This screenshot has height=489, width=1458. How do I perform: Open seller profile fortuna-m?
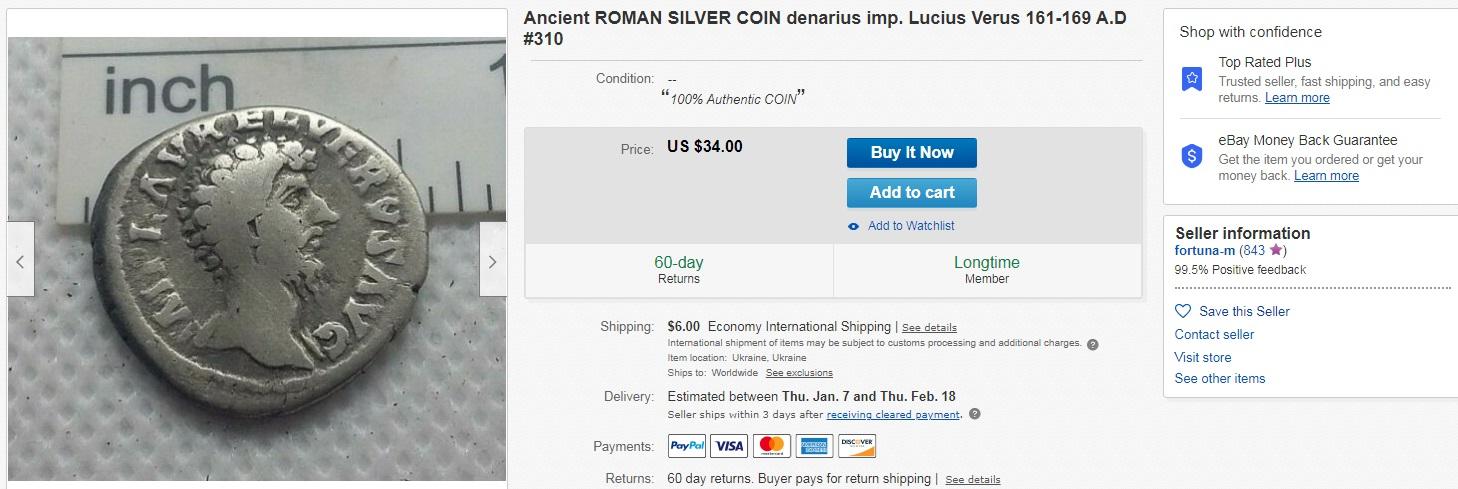[x=1204, y=251]
